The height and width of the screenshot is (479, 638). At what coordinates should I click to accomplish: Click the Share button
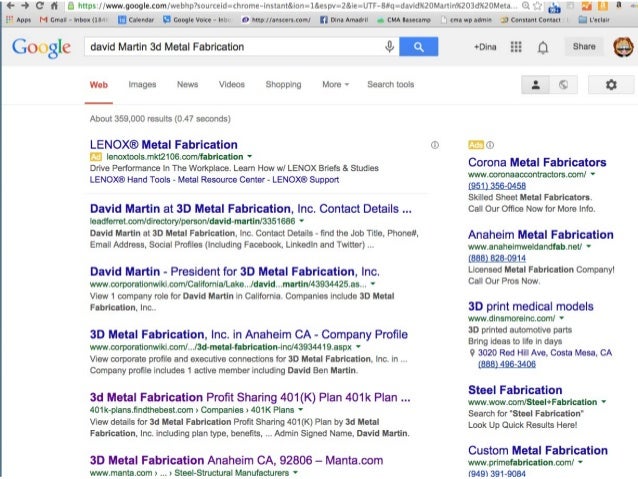pos(584,46)
